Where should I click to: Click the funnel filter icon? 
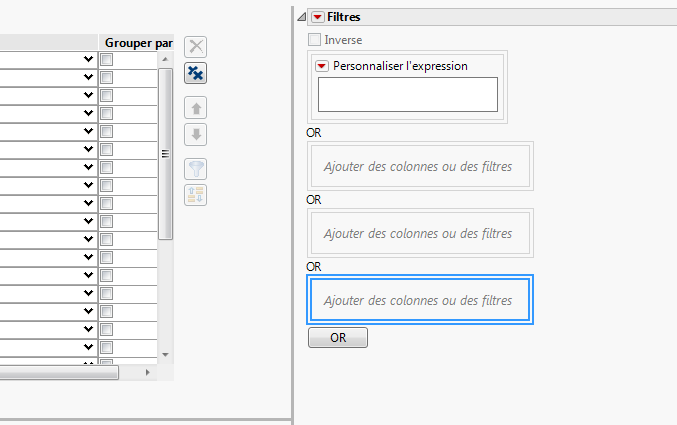point(197,169)
